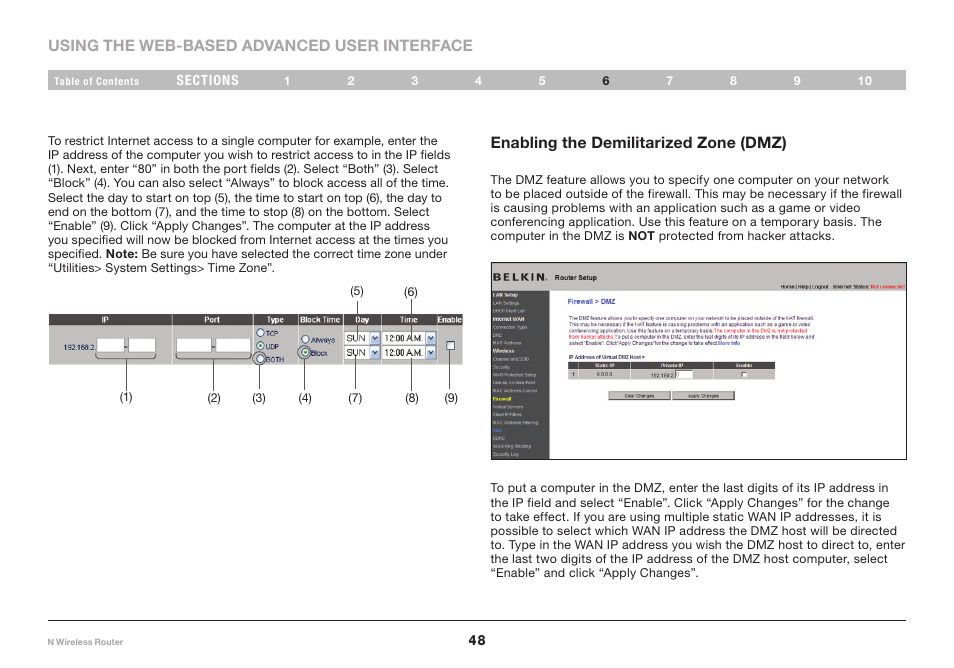The height and width of the screenshot is (668, 954).
Task: Open Security Log in sidebar
Action: click(x=506, y=454)
